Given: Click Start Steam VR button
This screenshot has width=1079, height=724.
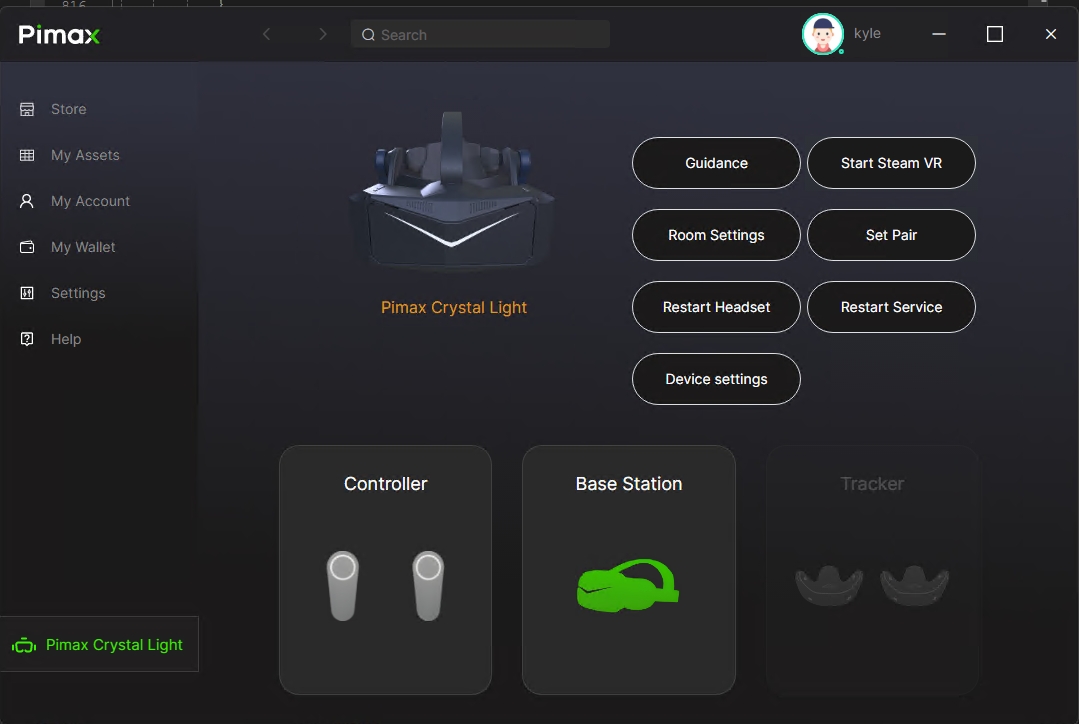Looking at the screenshot, I should 891,163.
